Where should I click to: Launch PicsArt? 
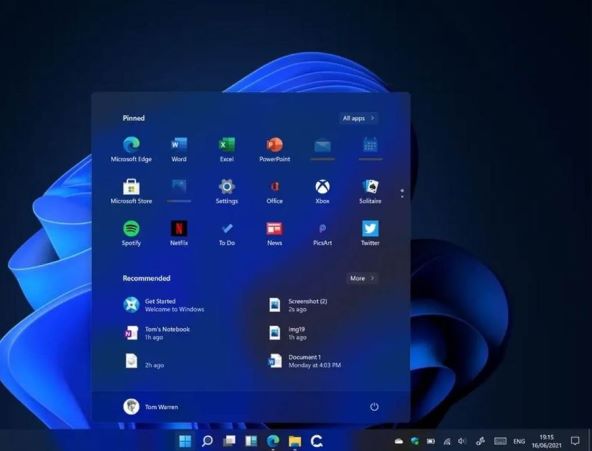pos(322,233)
